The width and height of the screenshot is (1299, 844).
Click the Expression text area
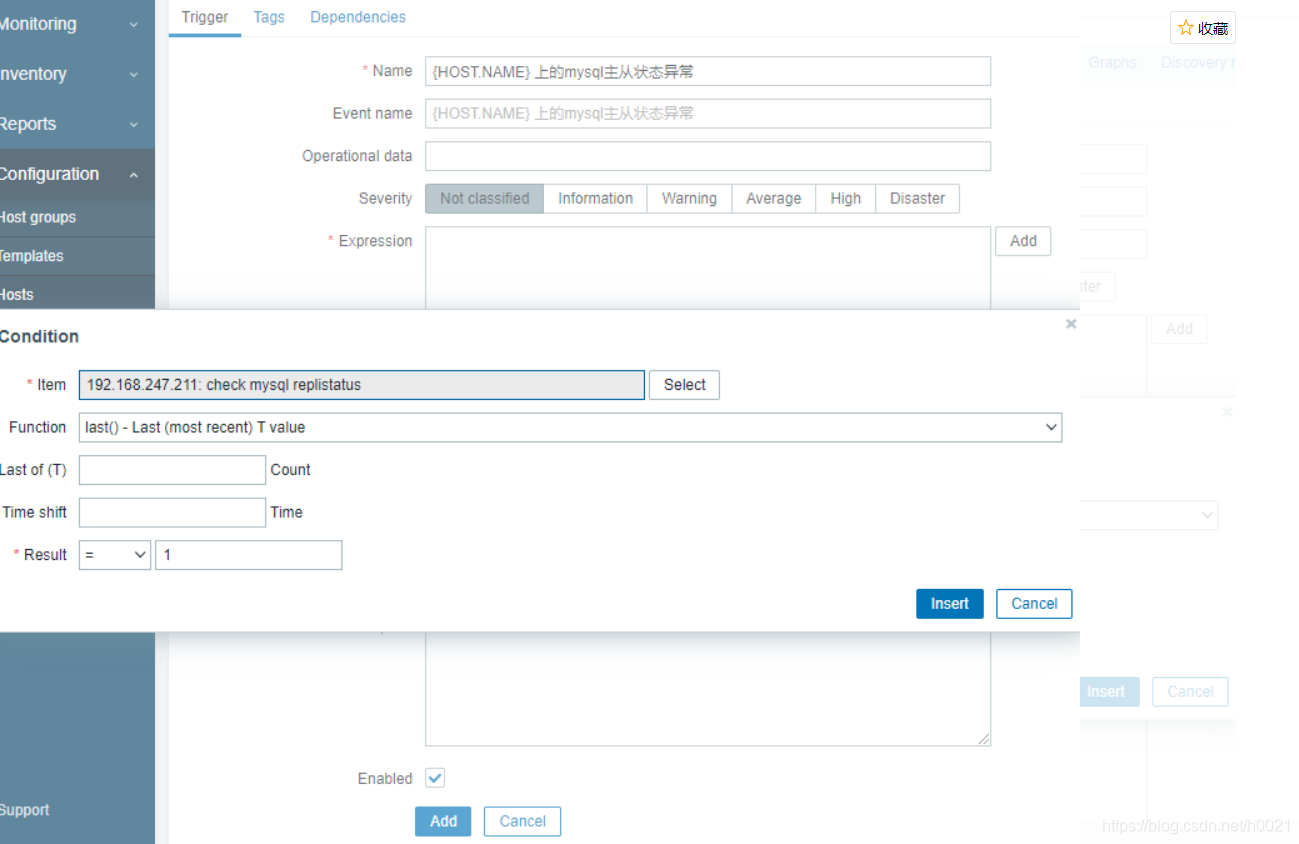pos(708,268)
